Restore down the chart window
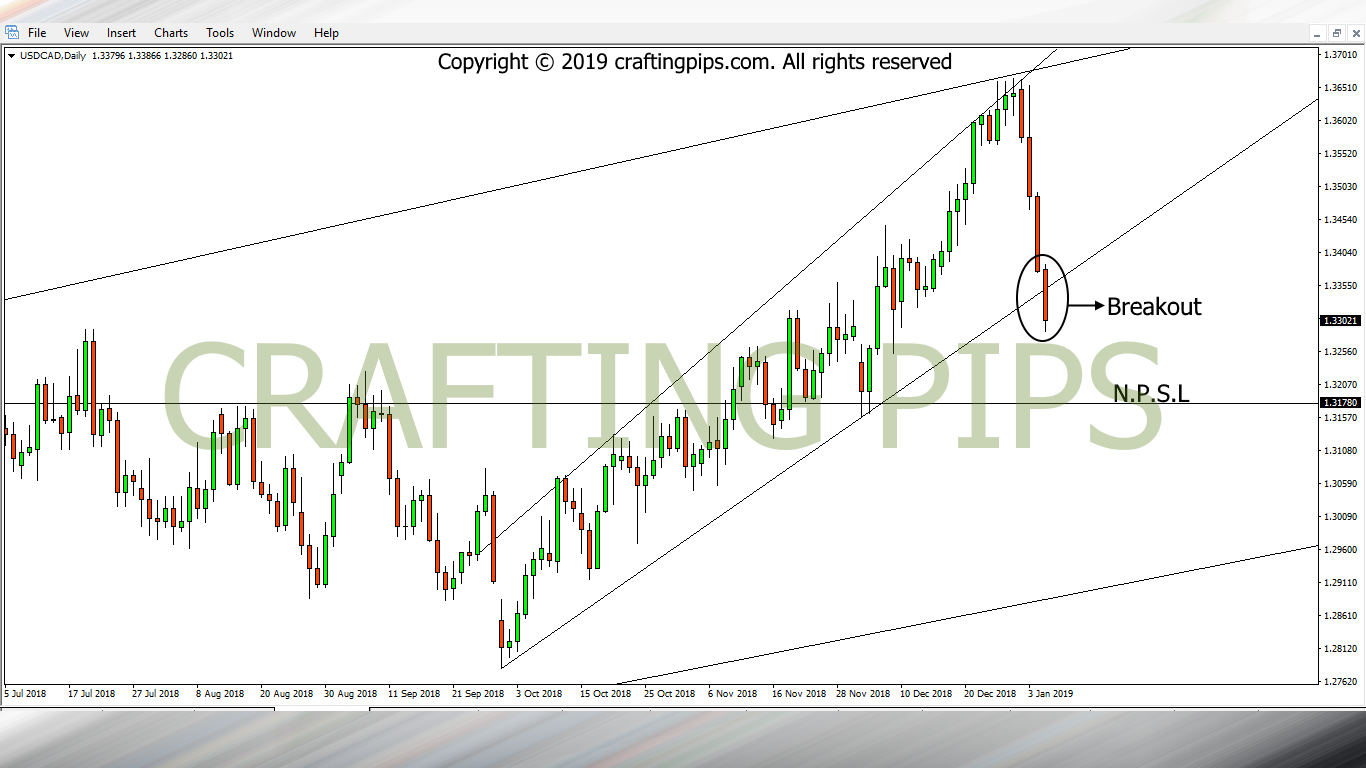The width and height of the screenshot is (1366, 768). (x=1337, y=33)
